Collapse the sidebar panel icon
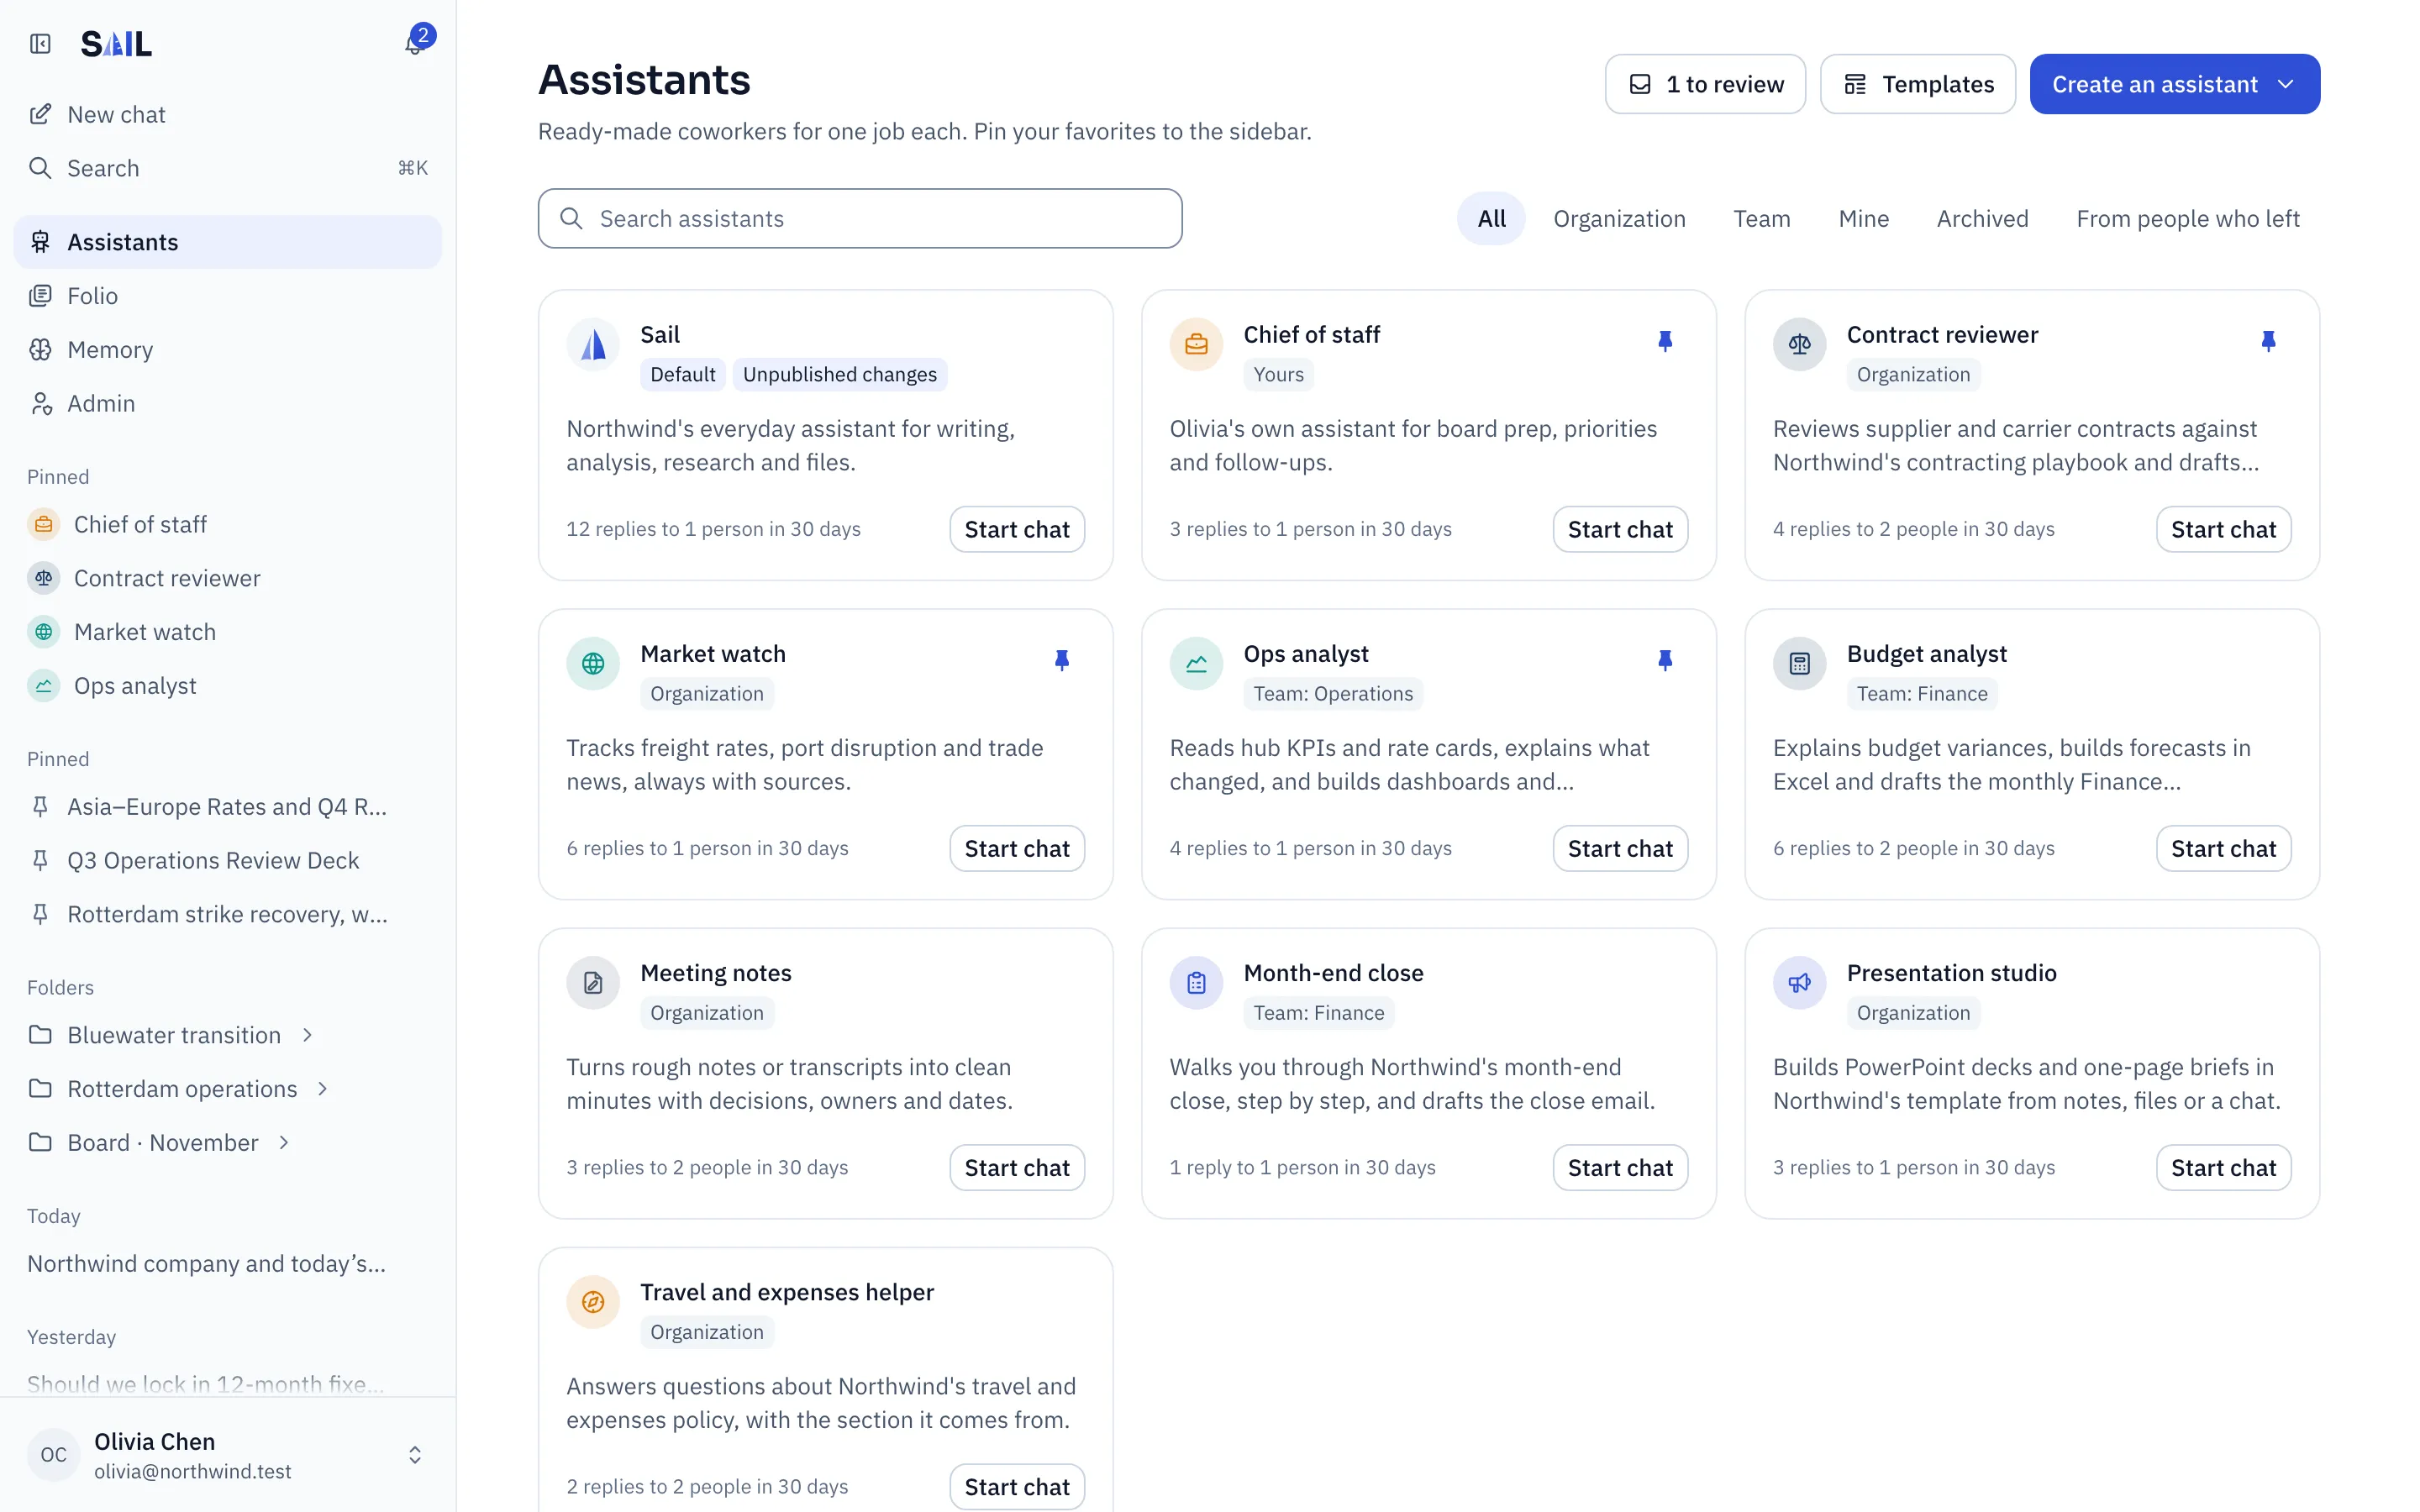 40,44
